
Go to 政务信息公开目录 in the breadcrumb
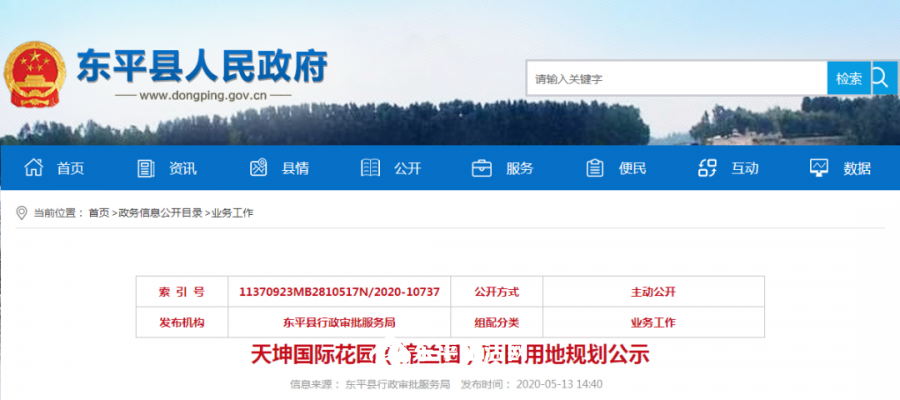point(160,213)
